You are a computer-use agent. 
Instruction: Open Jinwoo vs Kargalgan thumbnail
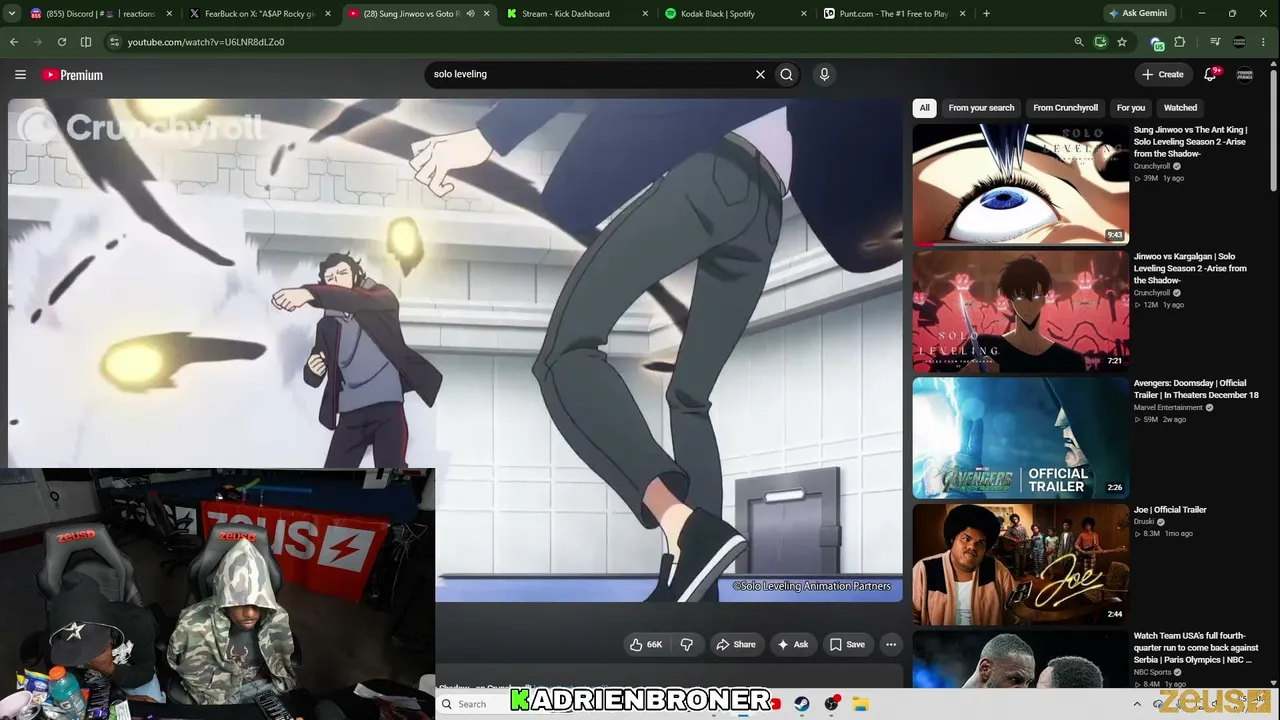tap(1021, 311)
